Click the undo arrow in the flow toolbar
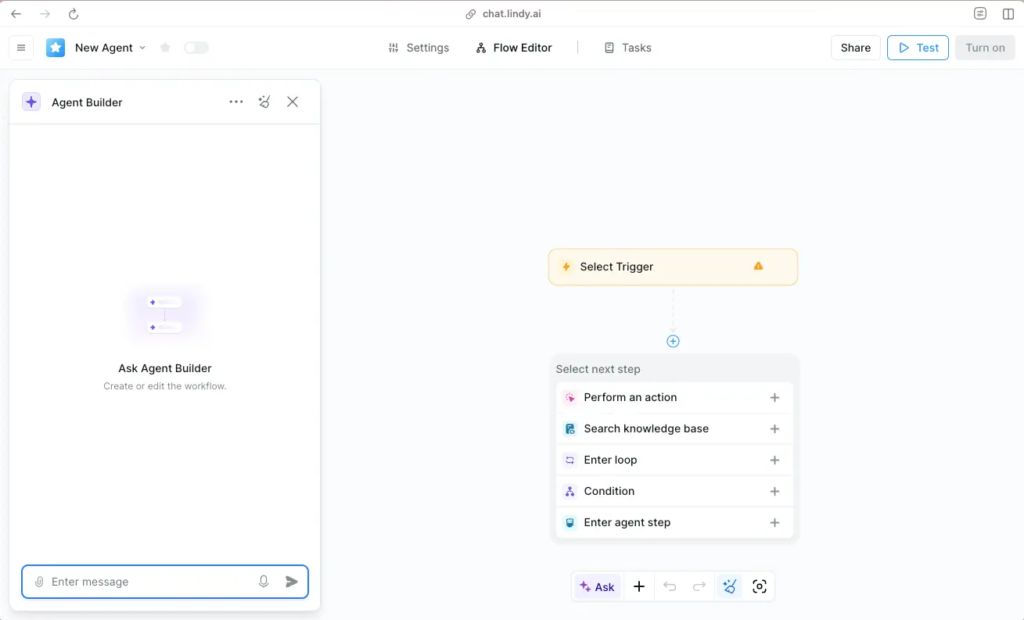The image size is (1024, 620). pos(669,586)
